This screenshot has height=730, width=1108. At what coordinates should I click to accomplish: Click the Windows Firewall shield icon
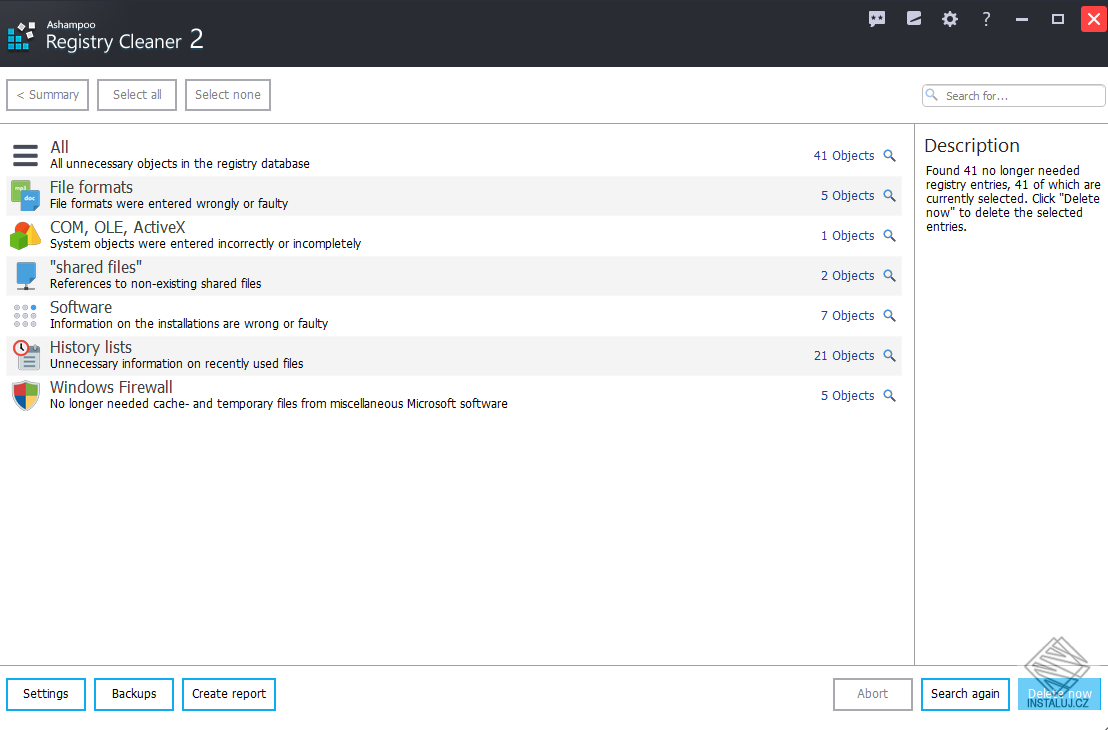pyautogui.click(x=24, y=395)
